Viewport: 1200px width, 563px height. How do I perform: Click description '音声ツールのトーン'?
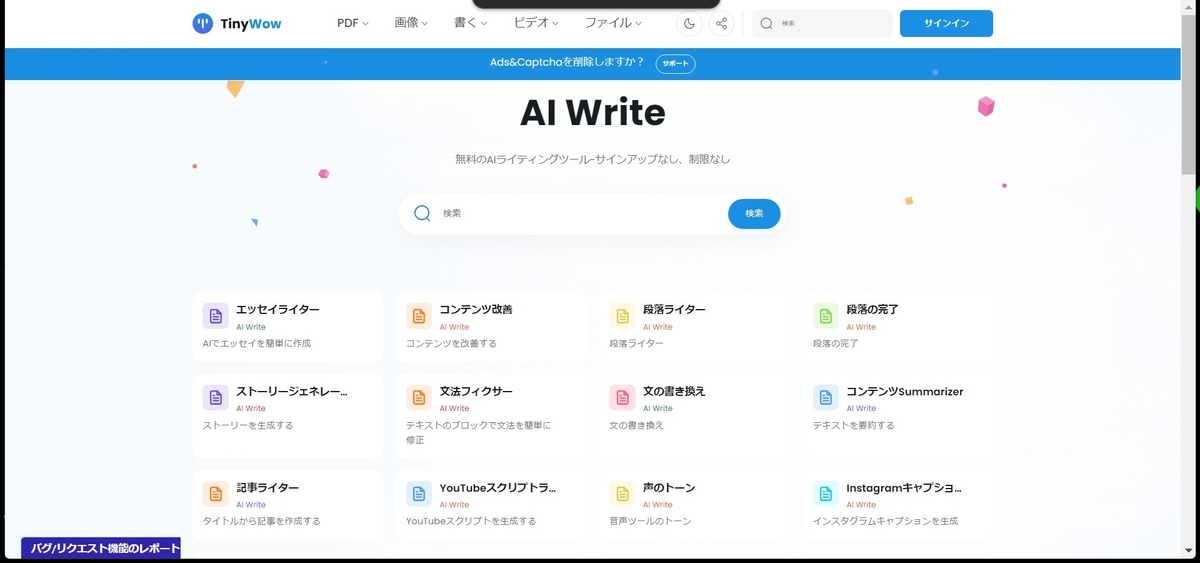[650, 521]
